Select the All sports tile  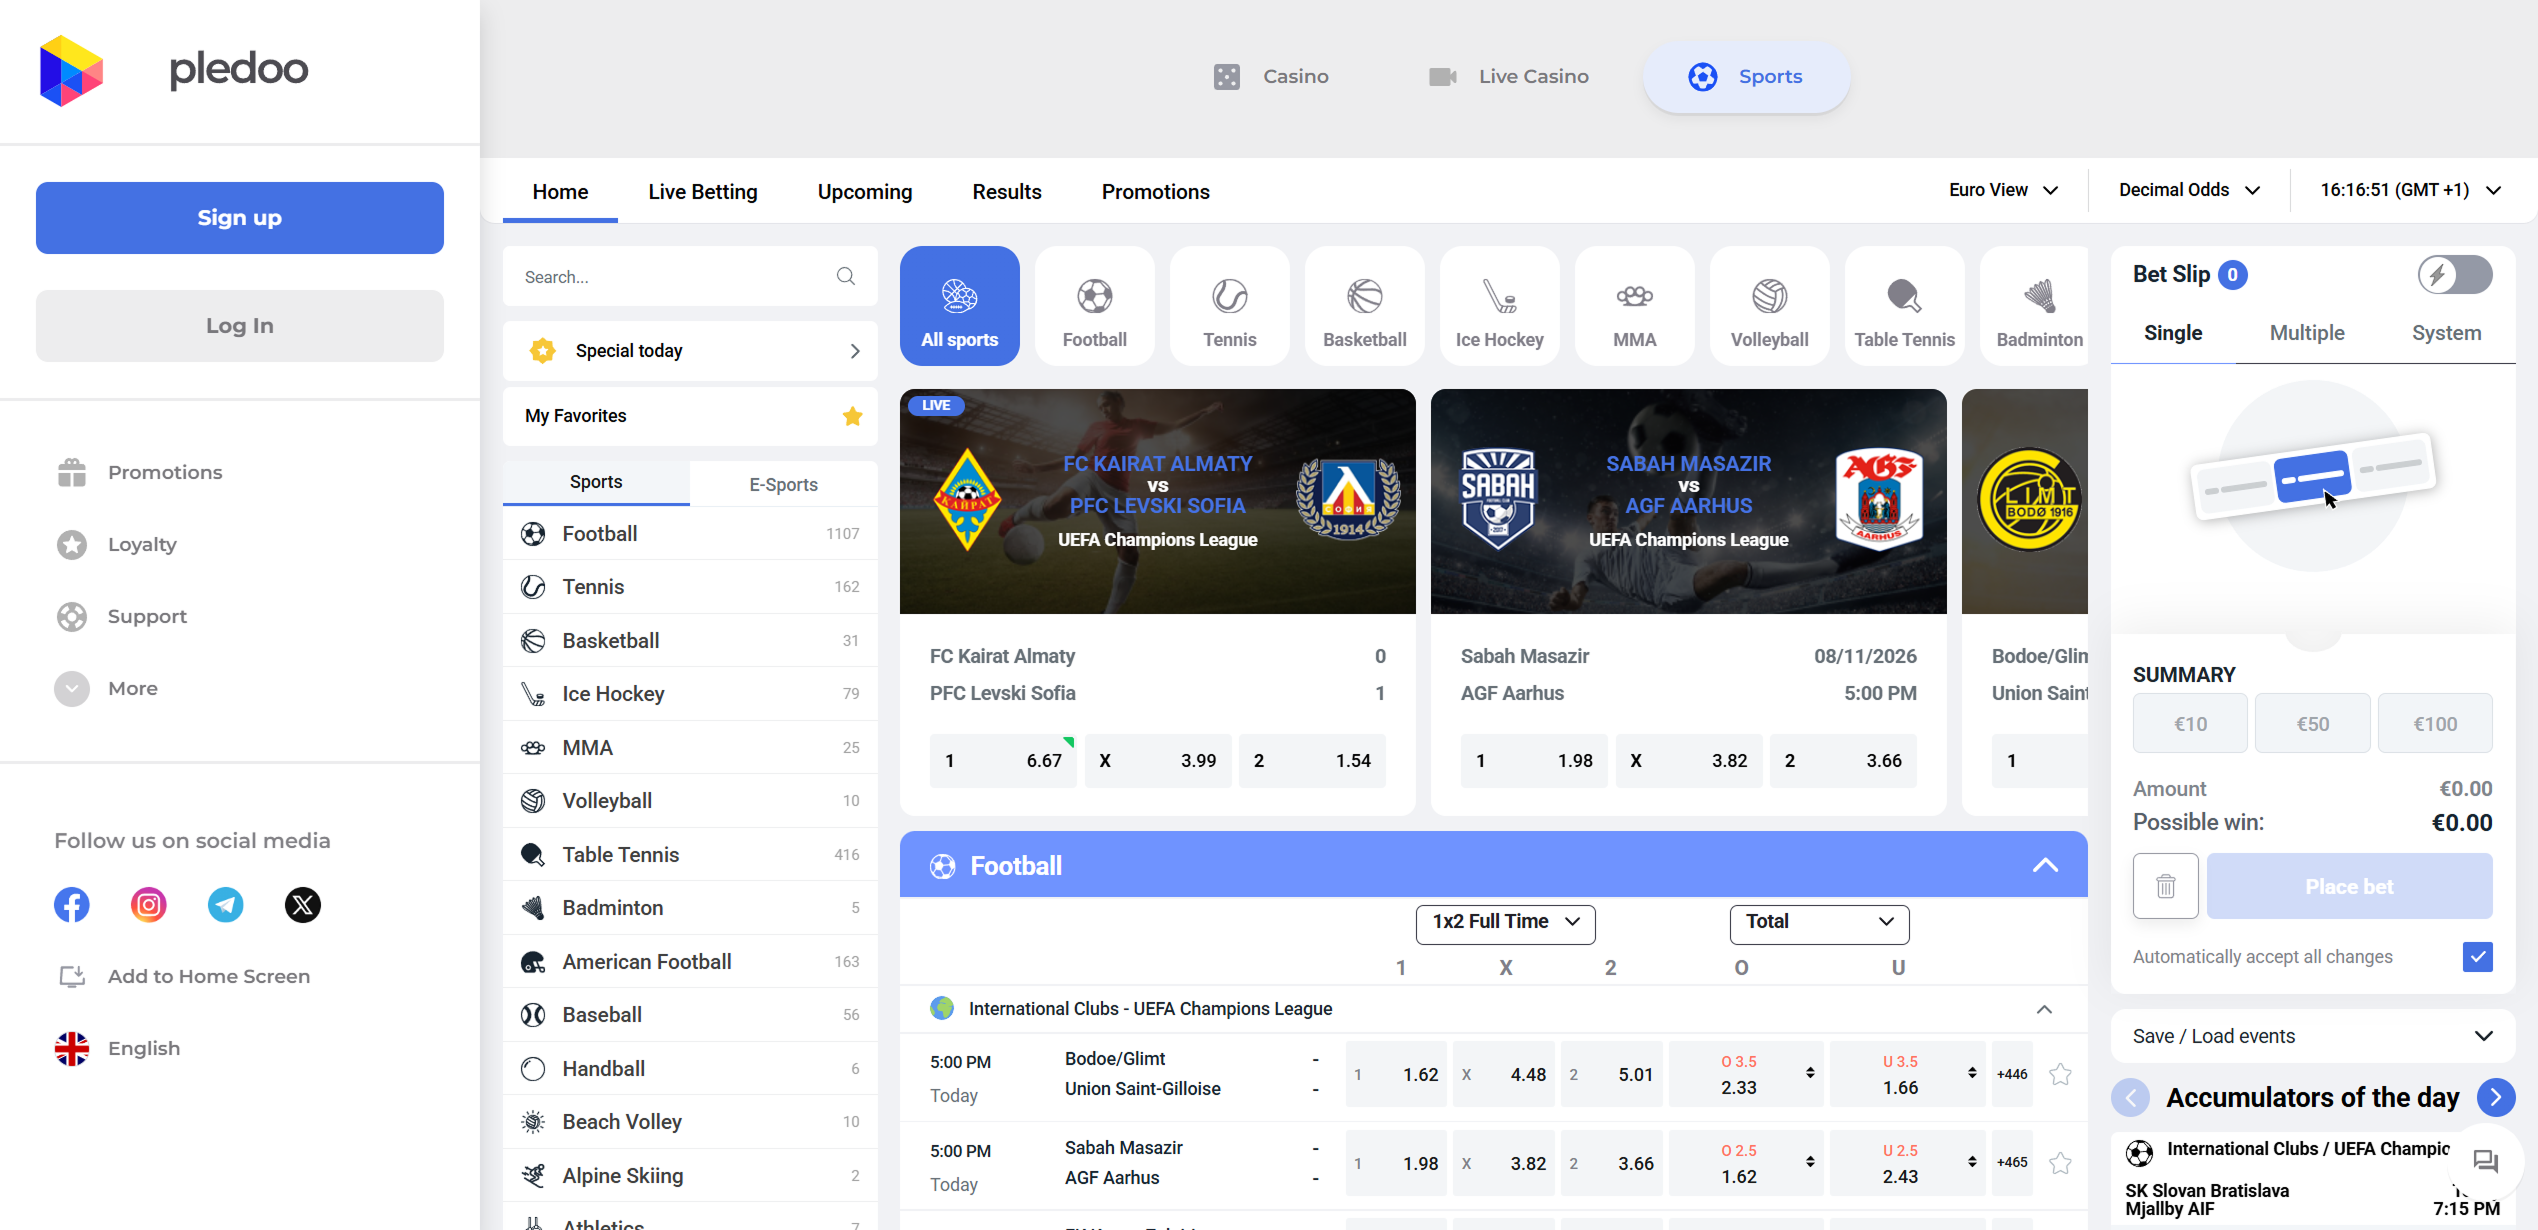[960, 306]
